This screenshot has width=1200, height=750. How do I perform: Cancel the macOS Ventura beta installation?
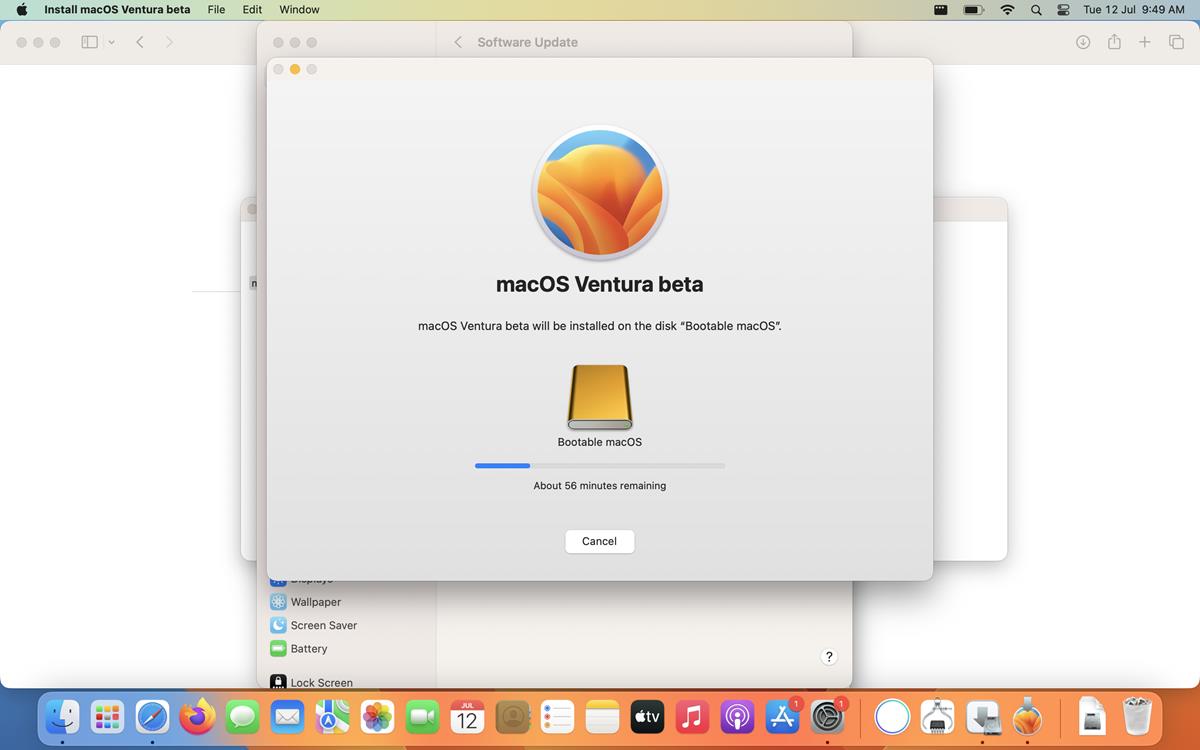point(599,541)
